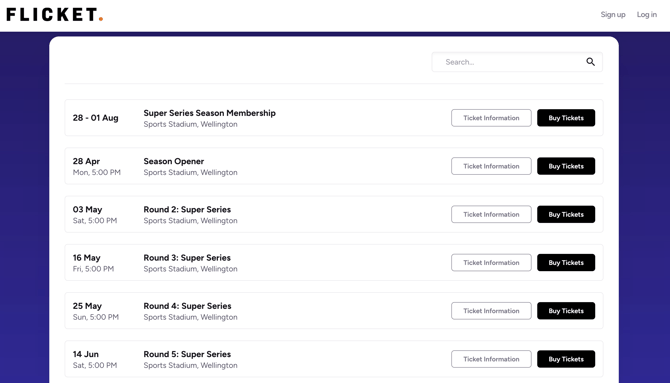Click the search magnifier icon
Screen dimensions: 670x383
coord(591,62)
